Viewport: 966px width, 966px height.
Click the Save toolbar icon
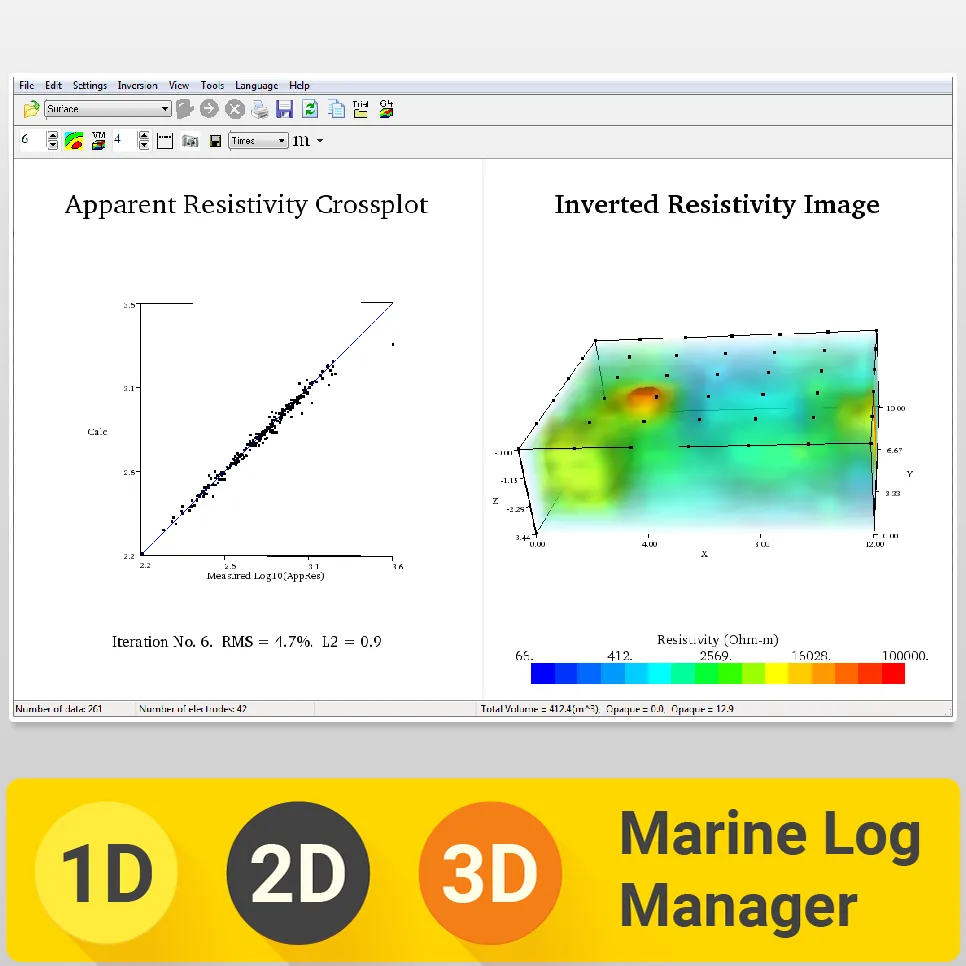pyautogui.click(x=286, y=110)
